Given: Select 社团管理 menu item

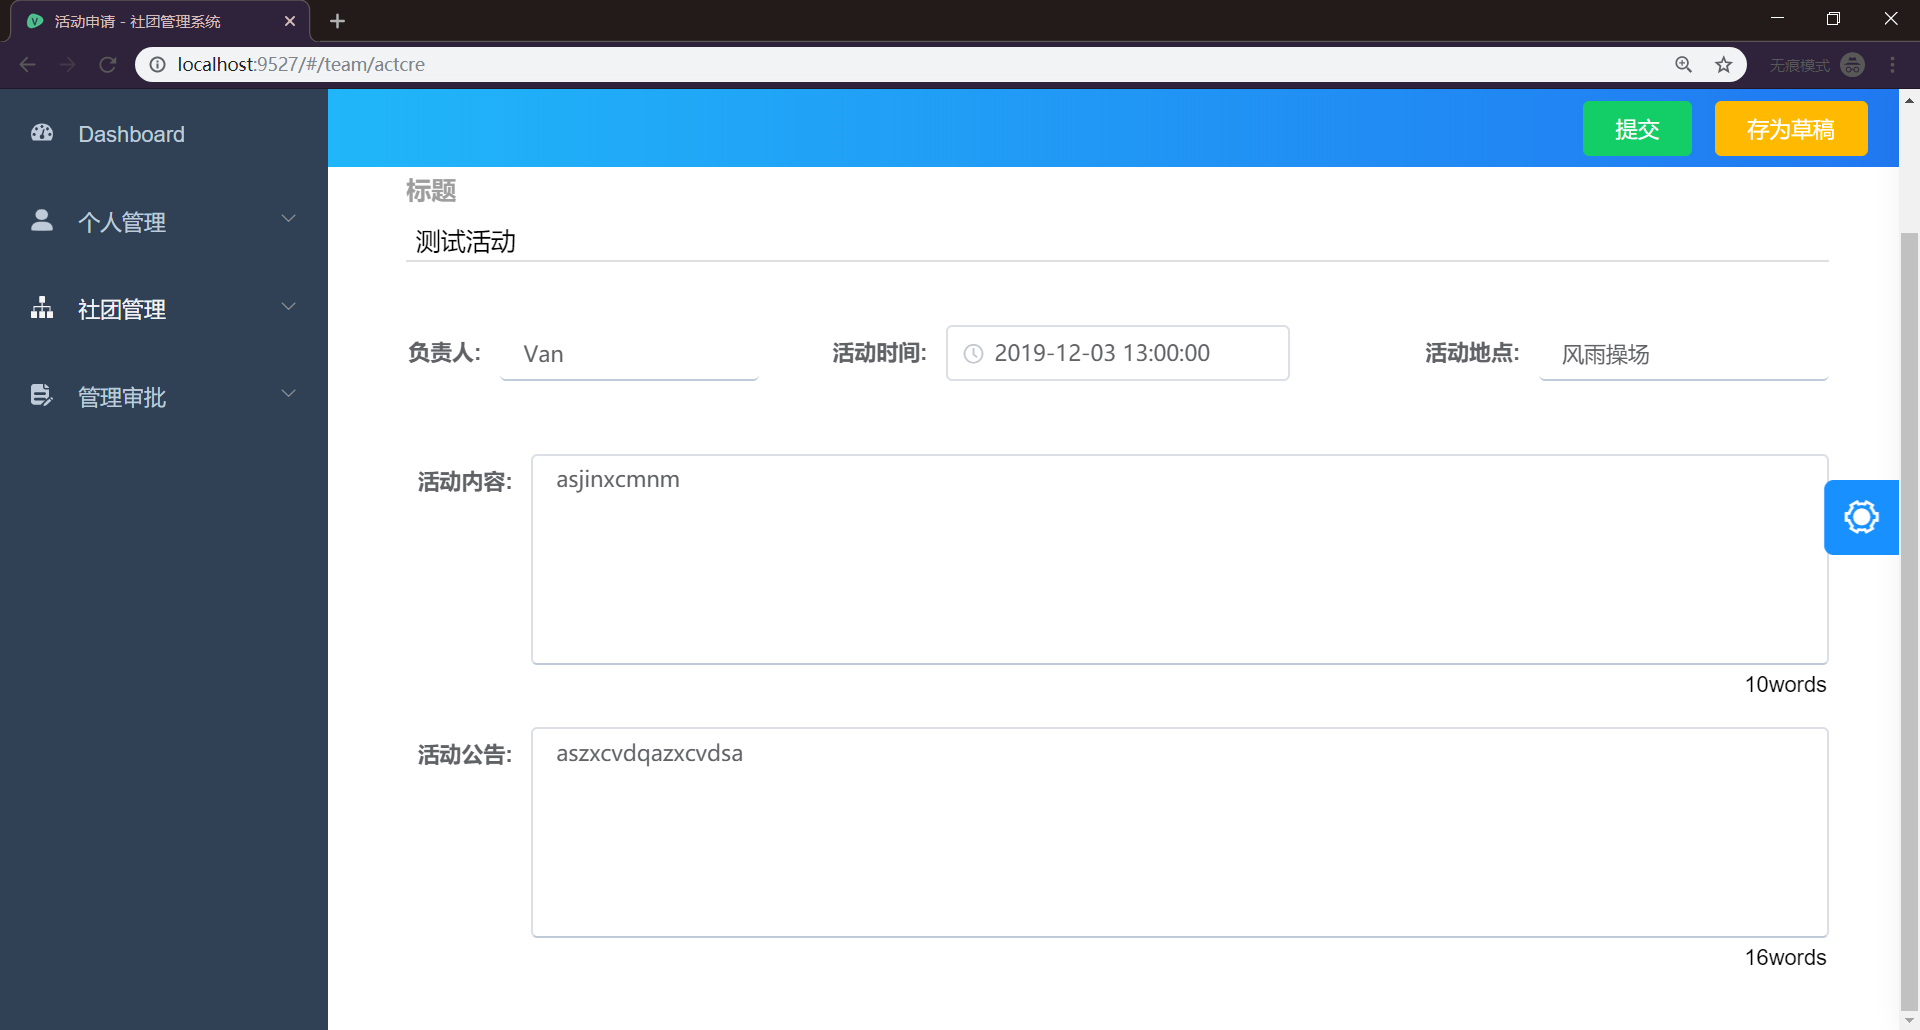Looking at the screenshot, I should [164, 308].
